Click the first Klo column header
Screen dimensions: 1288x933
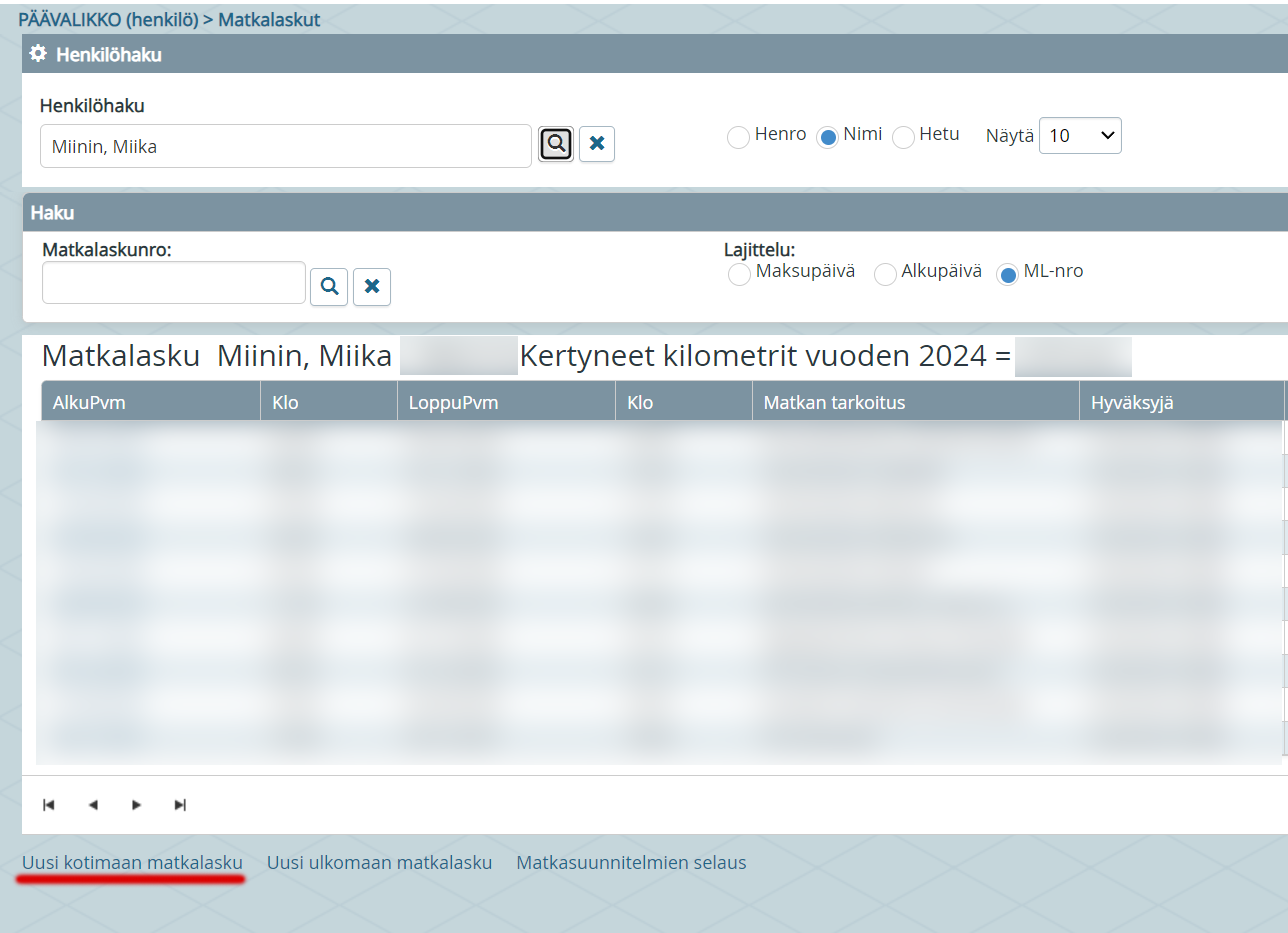pos(329,402)
